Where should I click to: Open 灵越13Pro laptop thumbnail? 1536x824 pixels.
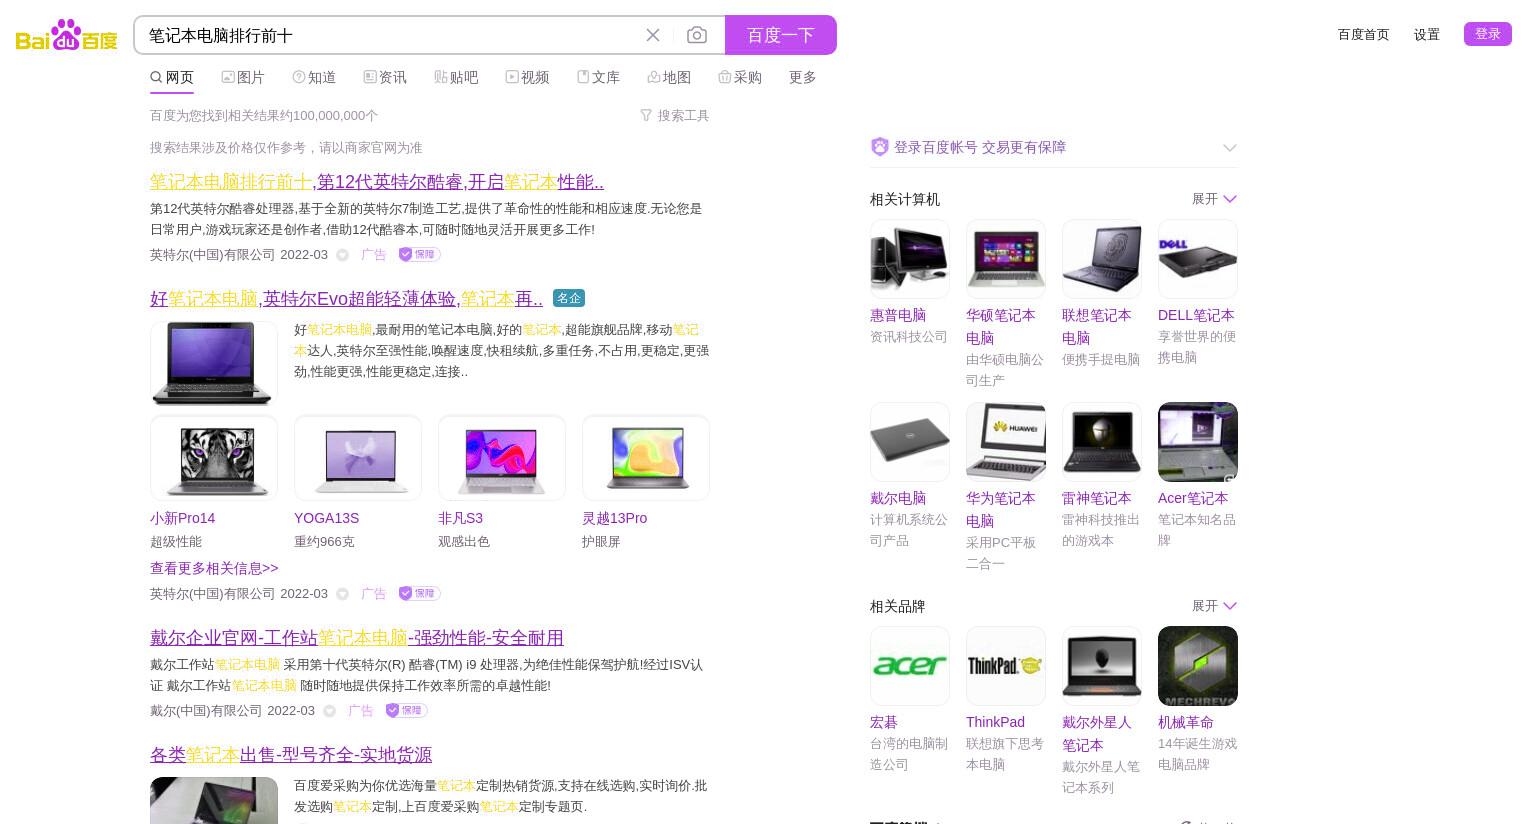[646, 458]
